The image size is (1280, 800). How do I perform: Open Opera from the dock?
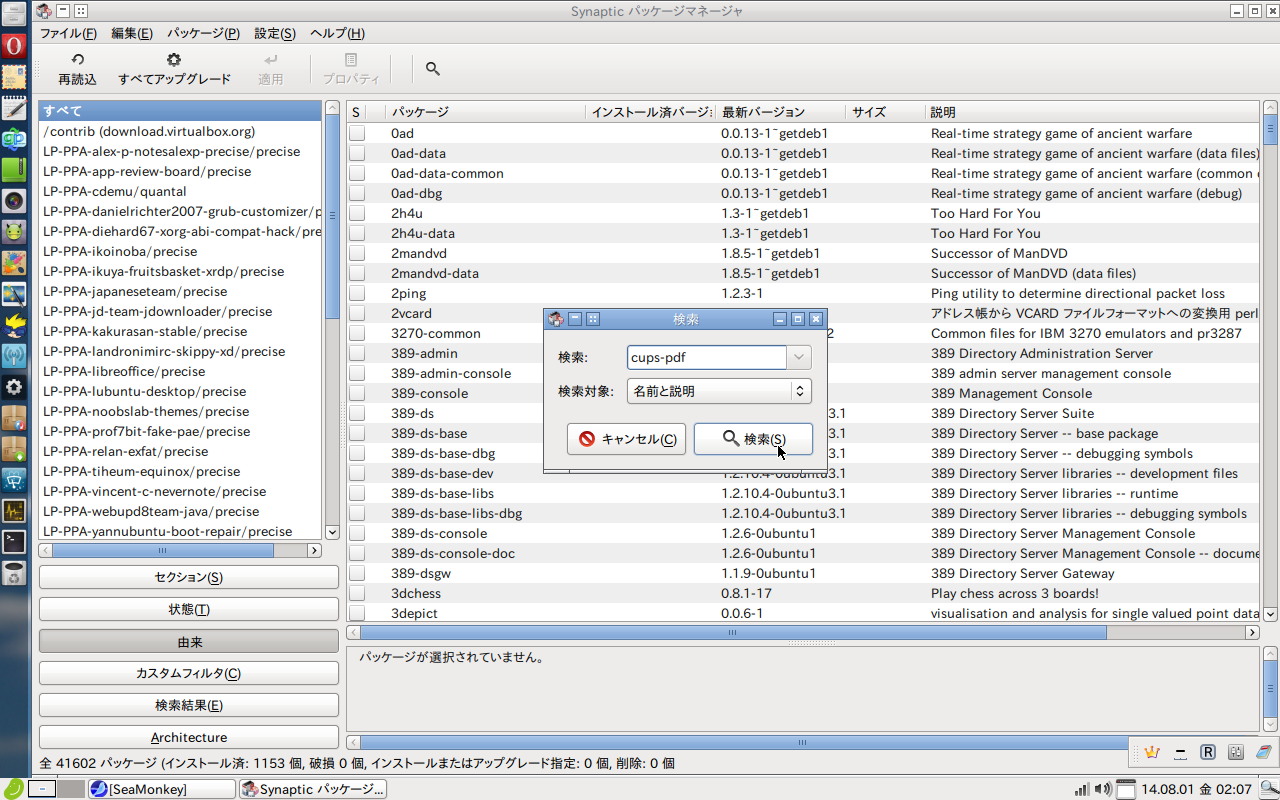pos(13,46)
